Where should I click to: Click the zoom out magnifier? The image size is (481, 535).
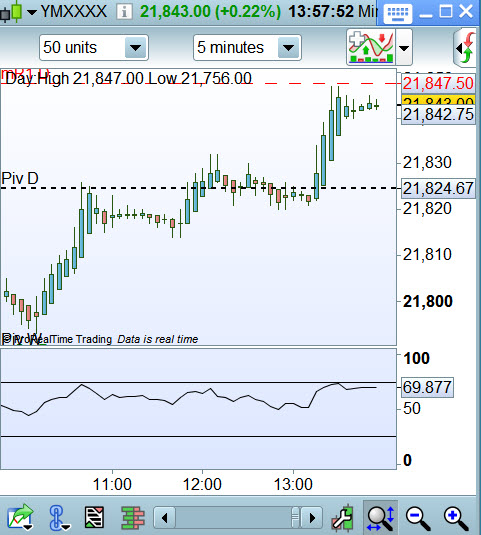418,518
